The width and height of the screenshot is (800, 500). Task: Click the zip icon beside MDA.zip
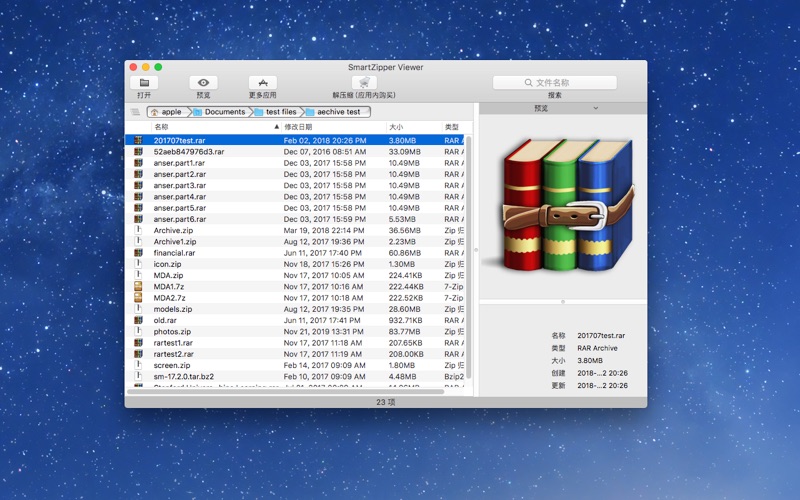pos(138,275)
